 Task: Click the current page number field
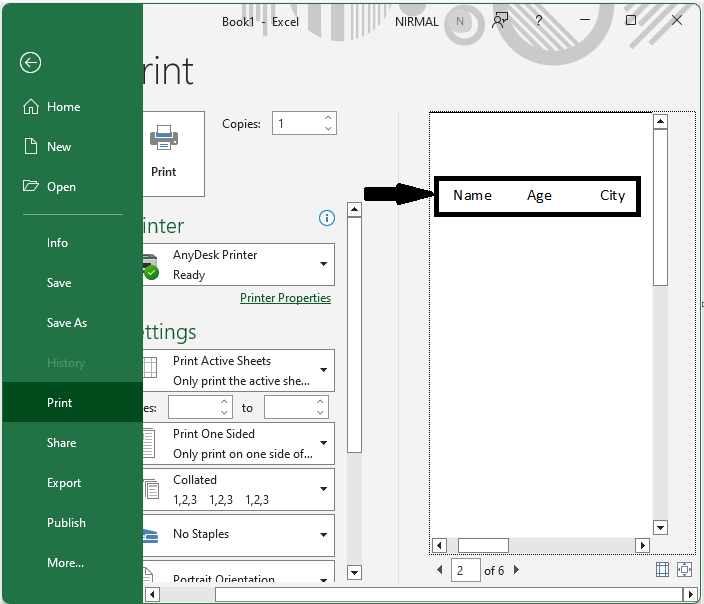click(x=465, y=570)
